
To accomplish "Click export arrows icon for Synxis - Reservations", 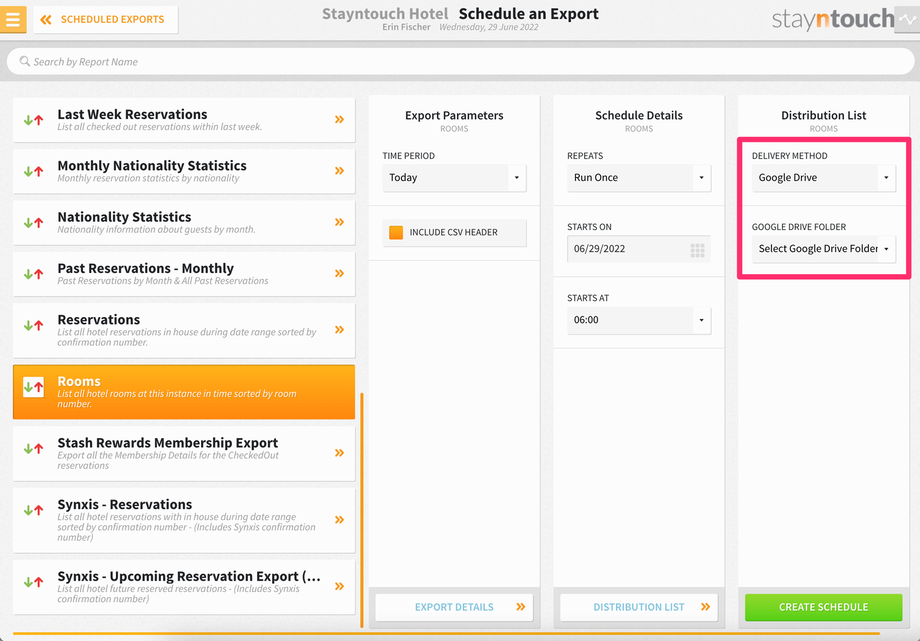I will 33,510.
